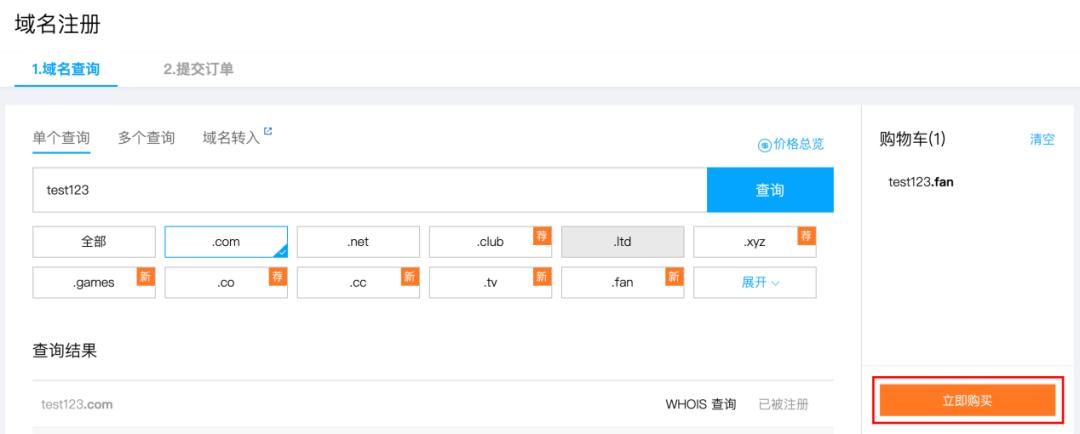The height and width of the screenshot is (434, 1080).
Task: Pick the .cc suffix option
Action: tap(358, 282)
